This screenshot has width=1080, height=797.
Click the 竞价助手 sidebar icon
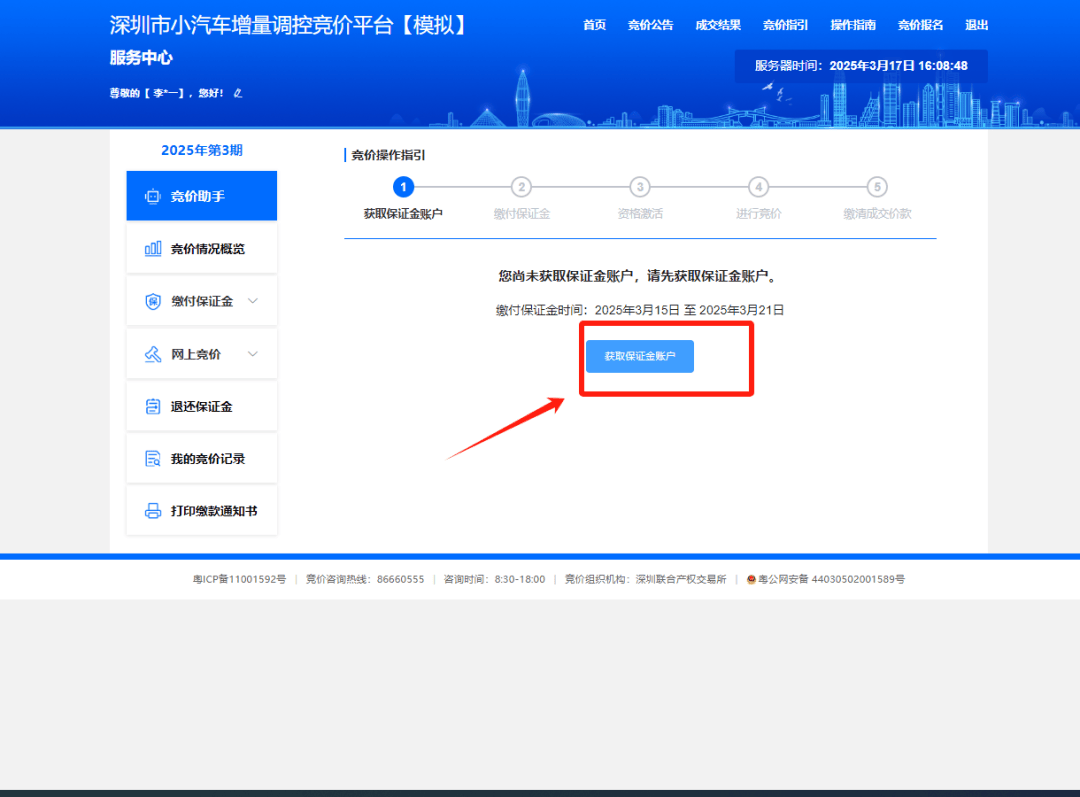pyautogui.click(x=153, y=196)
